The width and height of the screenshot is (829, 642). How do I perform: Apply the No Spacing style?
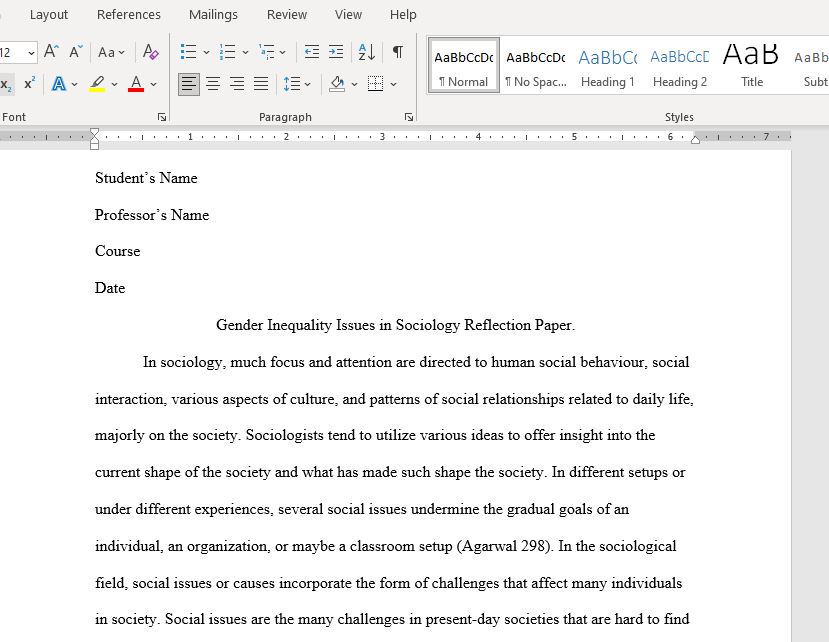(x=536, y=66)
